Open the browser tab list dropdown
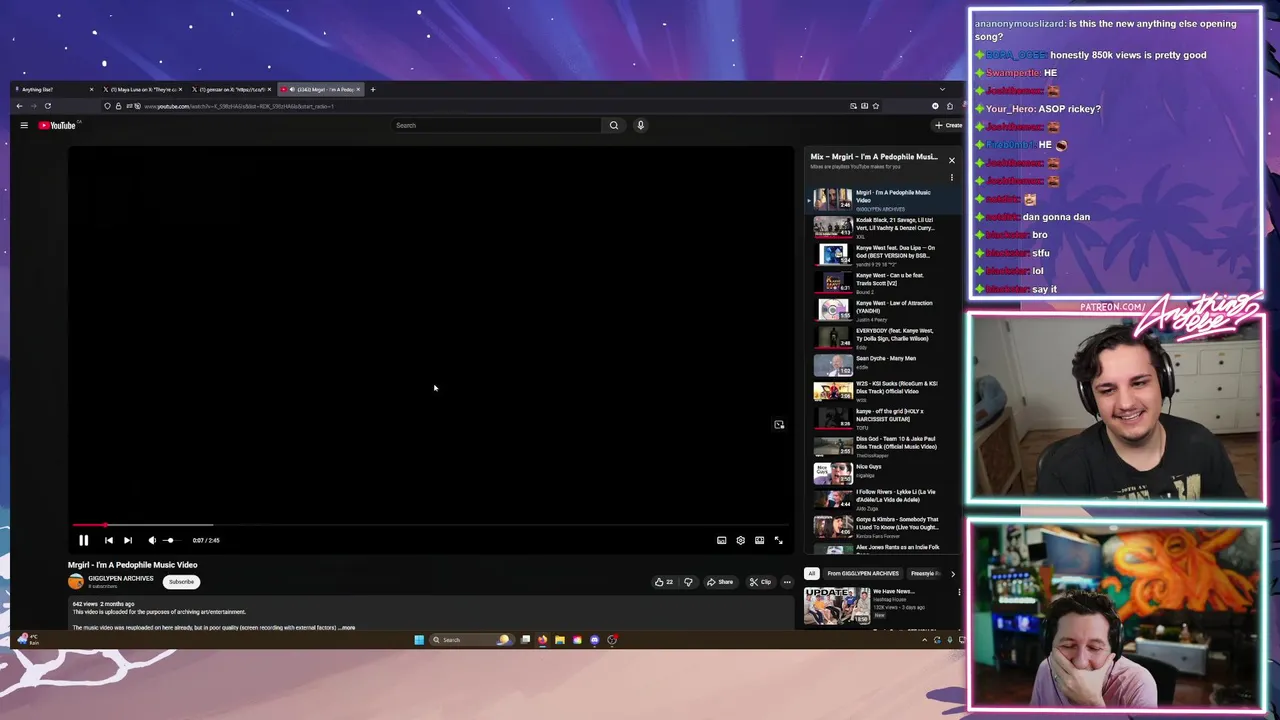This screenshot has height=720, width=1280. pyautogui.click(x=942, y=89)
